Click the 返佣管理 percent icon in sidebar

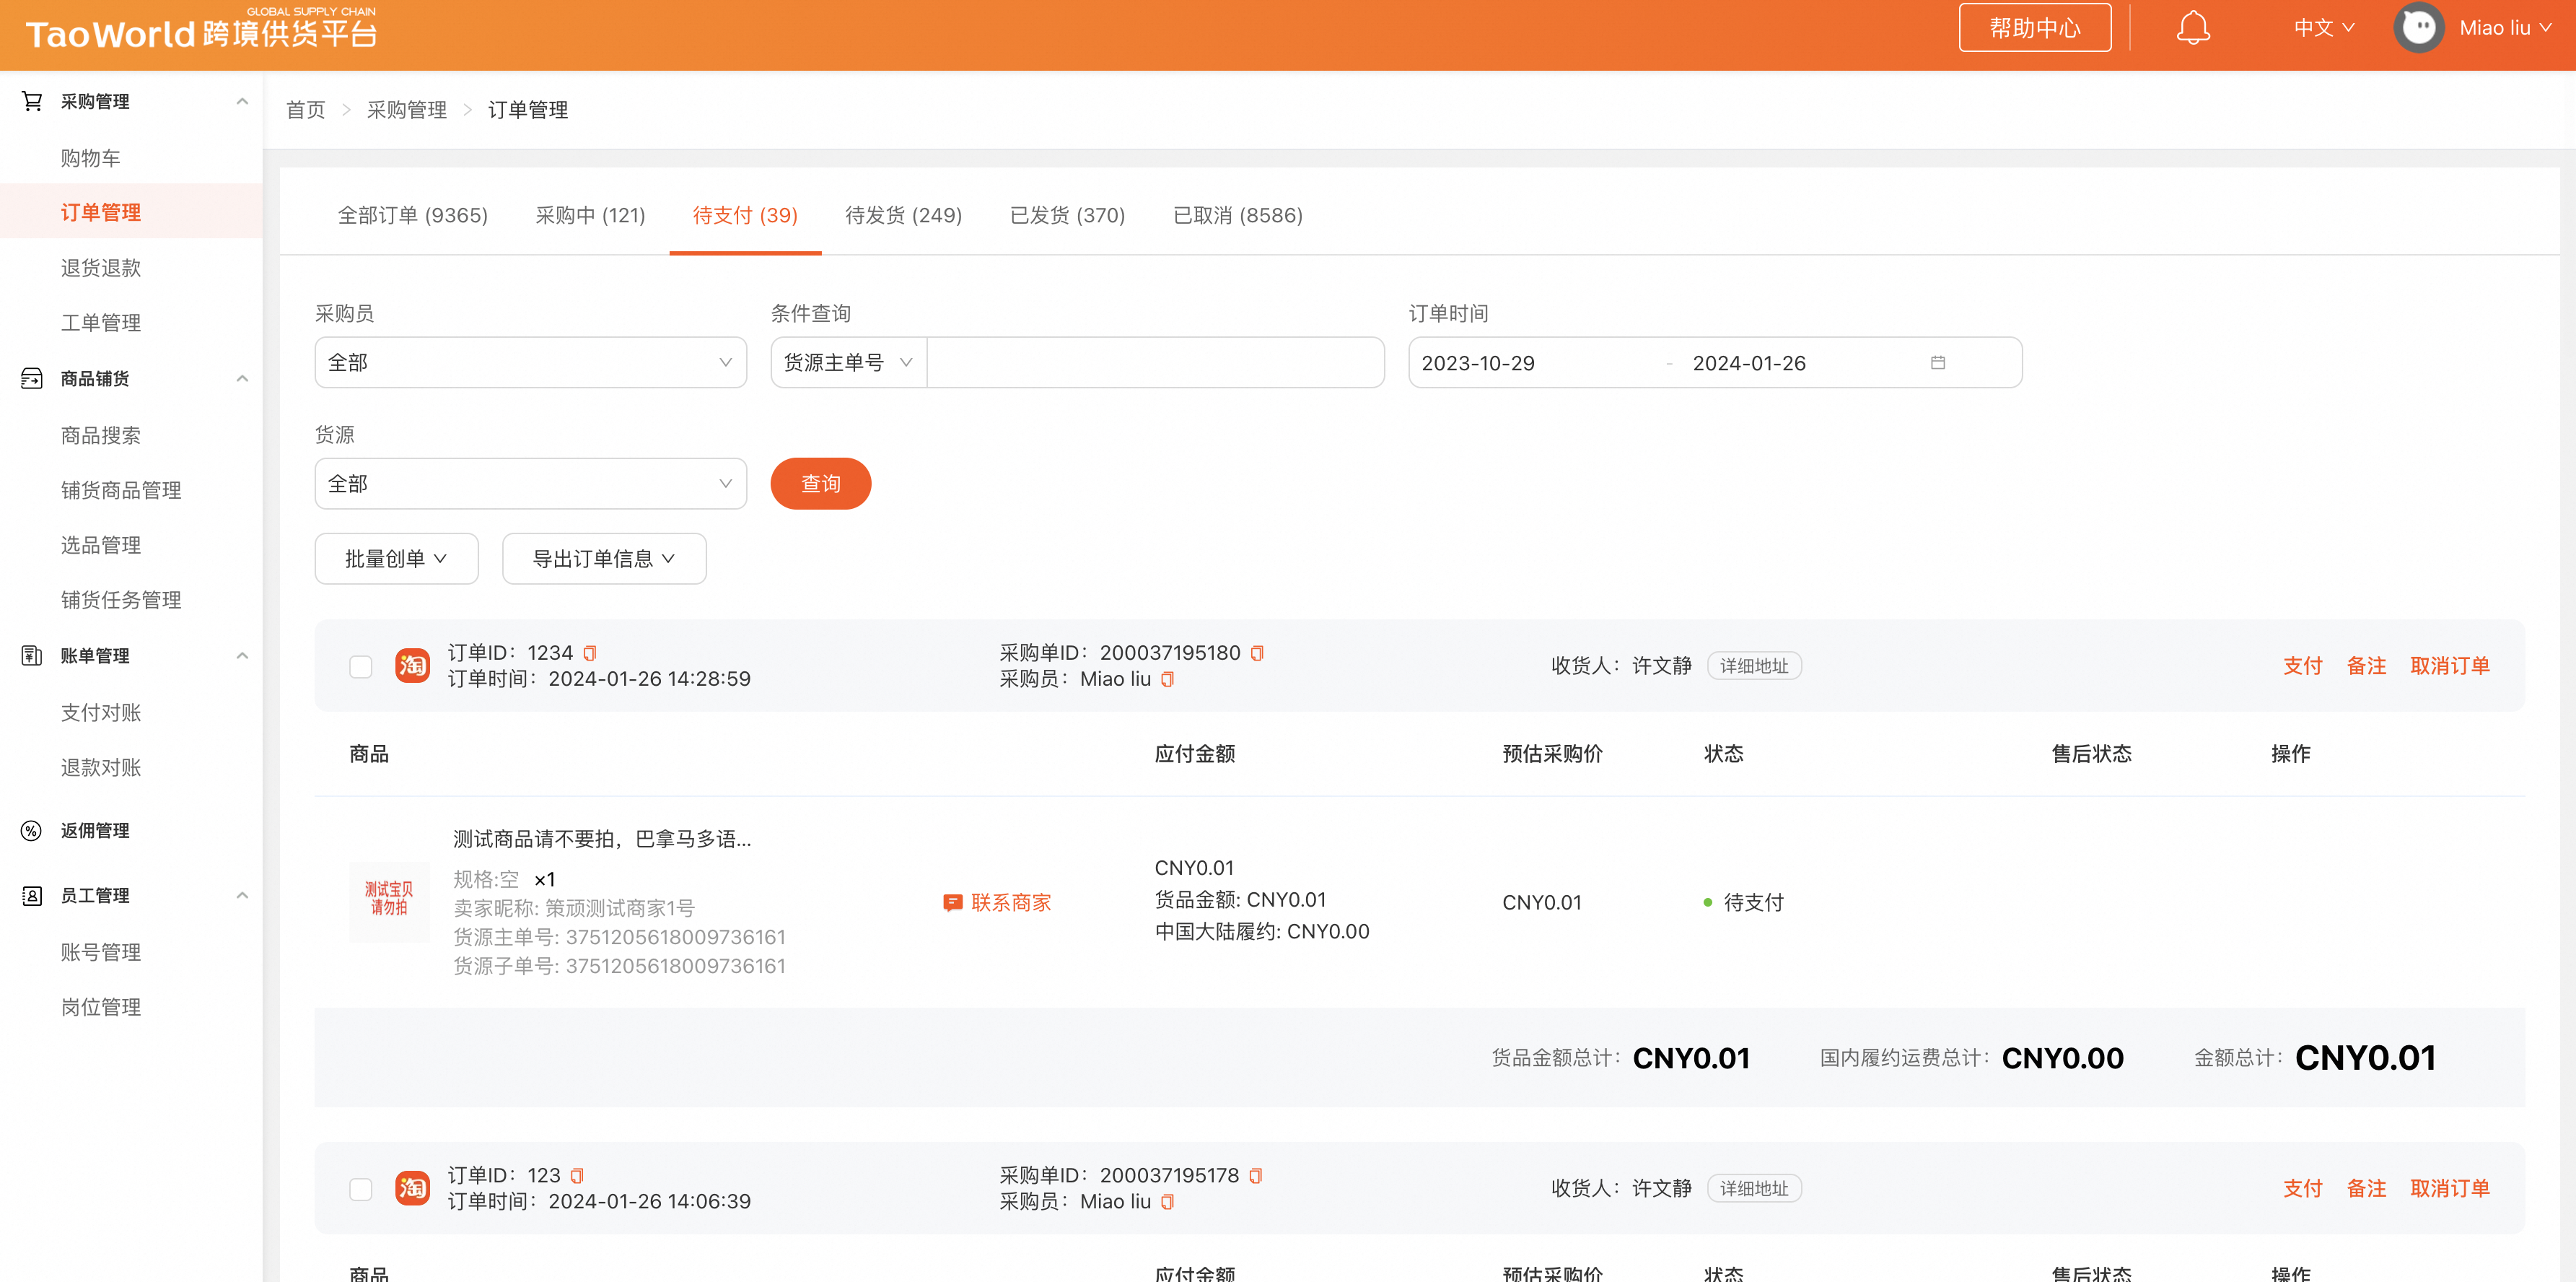pyautogui.click(x=31, y=830)
